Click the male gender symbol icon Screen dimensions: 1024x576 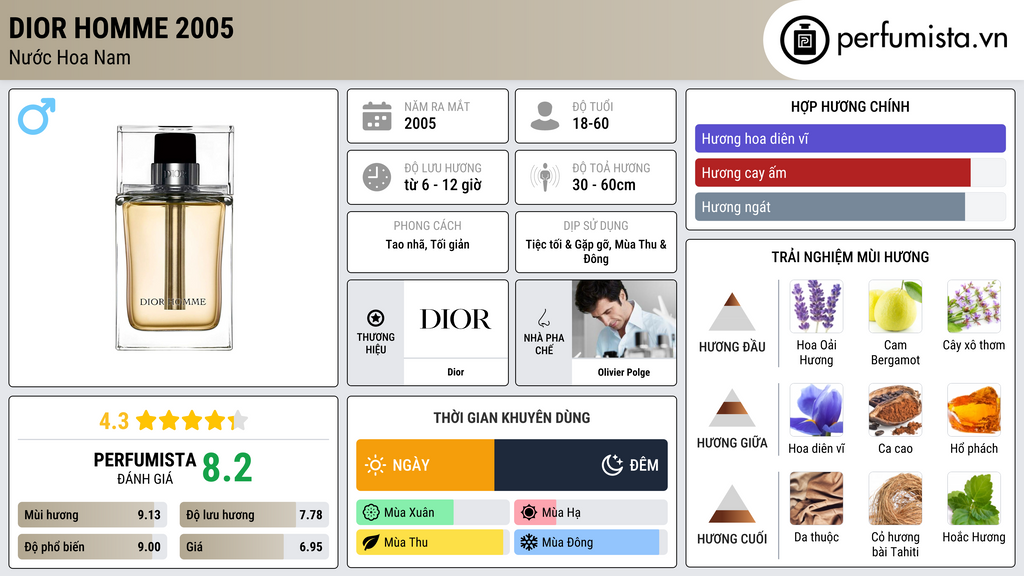pyautogui.click(x=36, y=116)
